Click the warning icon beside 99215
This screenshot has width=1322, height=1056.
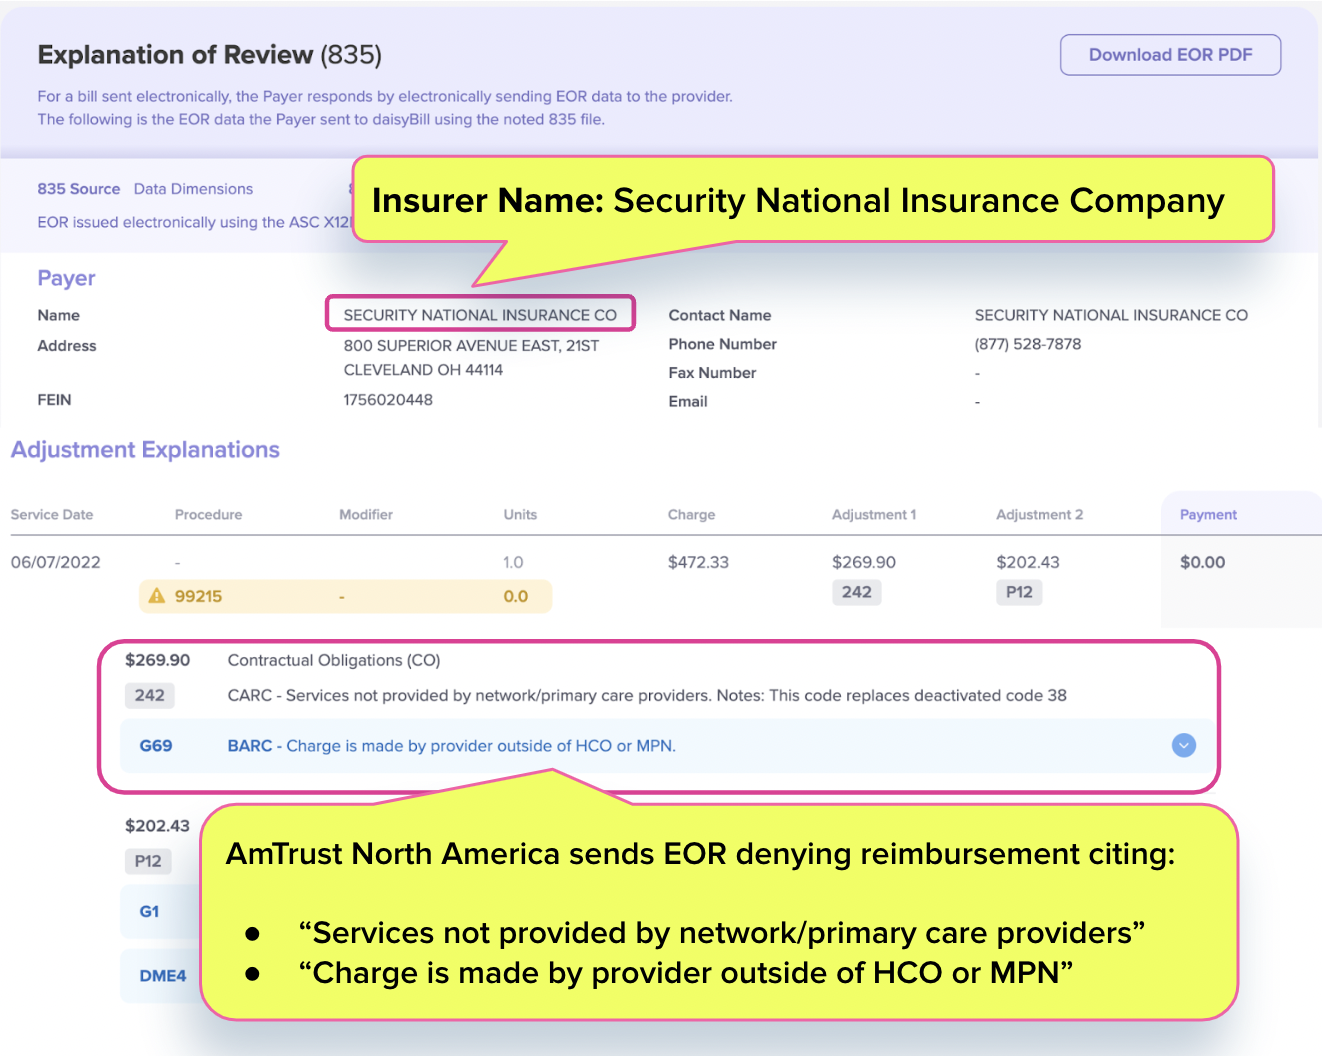[x=157, y=596]
